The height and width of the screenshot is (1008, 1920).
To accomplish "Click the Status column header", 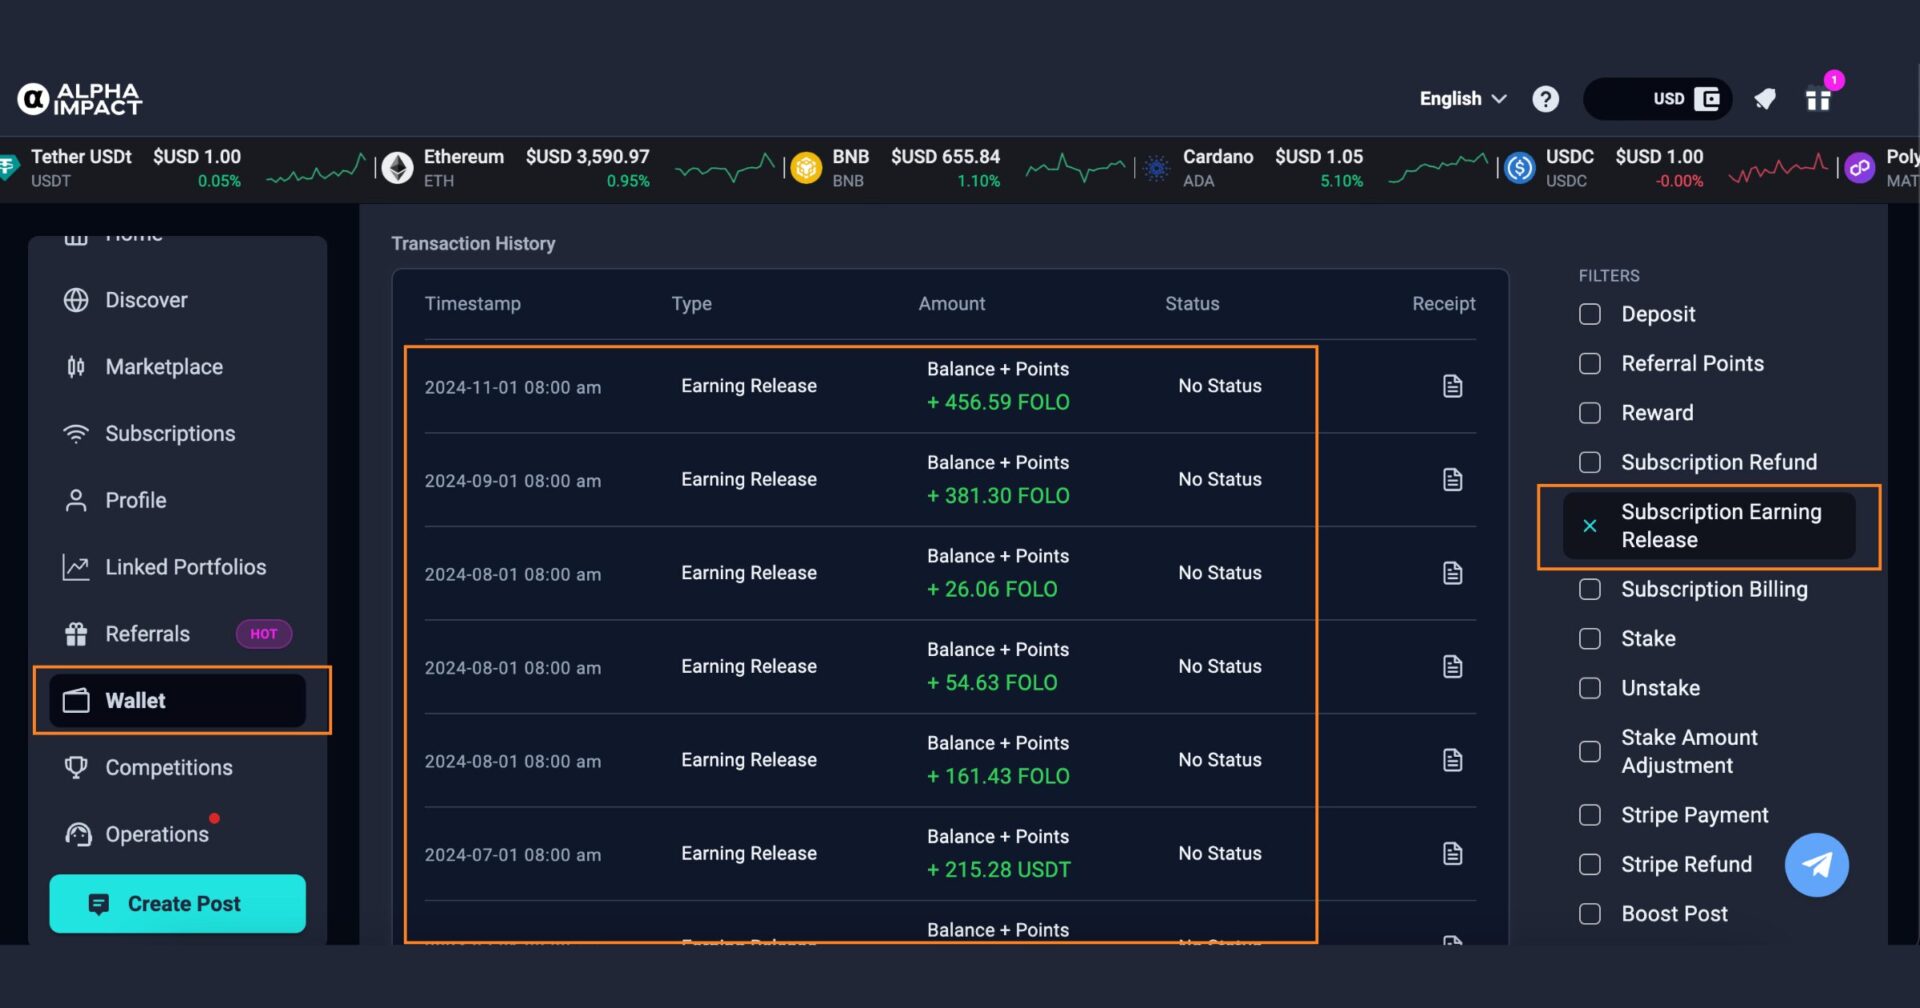I will [x=1192, y=304].
